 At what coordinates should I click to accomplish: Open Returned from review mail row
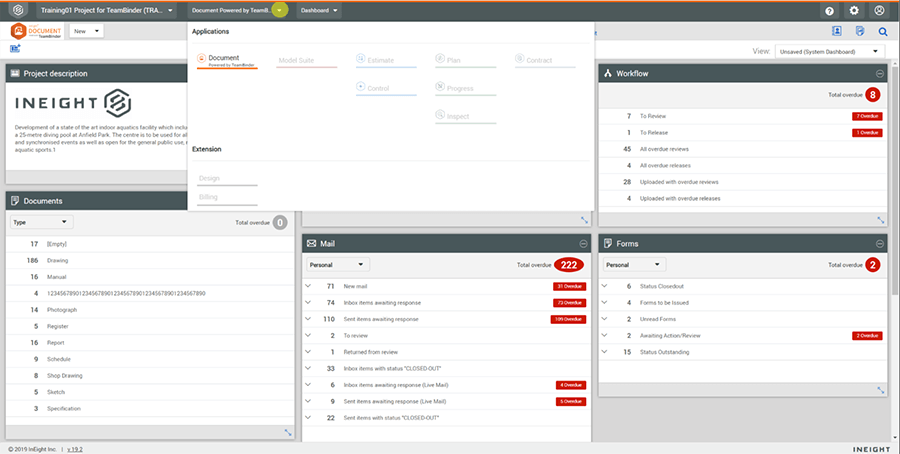tap(447, 352)
